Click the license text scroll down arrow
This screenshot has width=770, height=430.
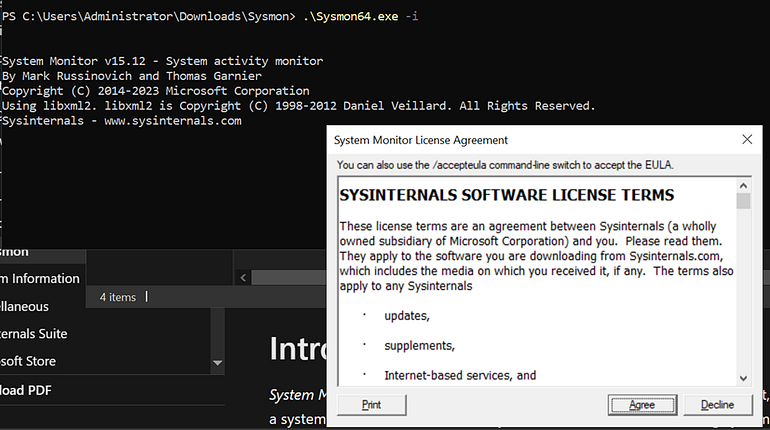click(x=743, y=378)
